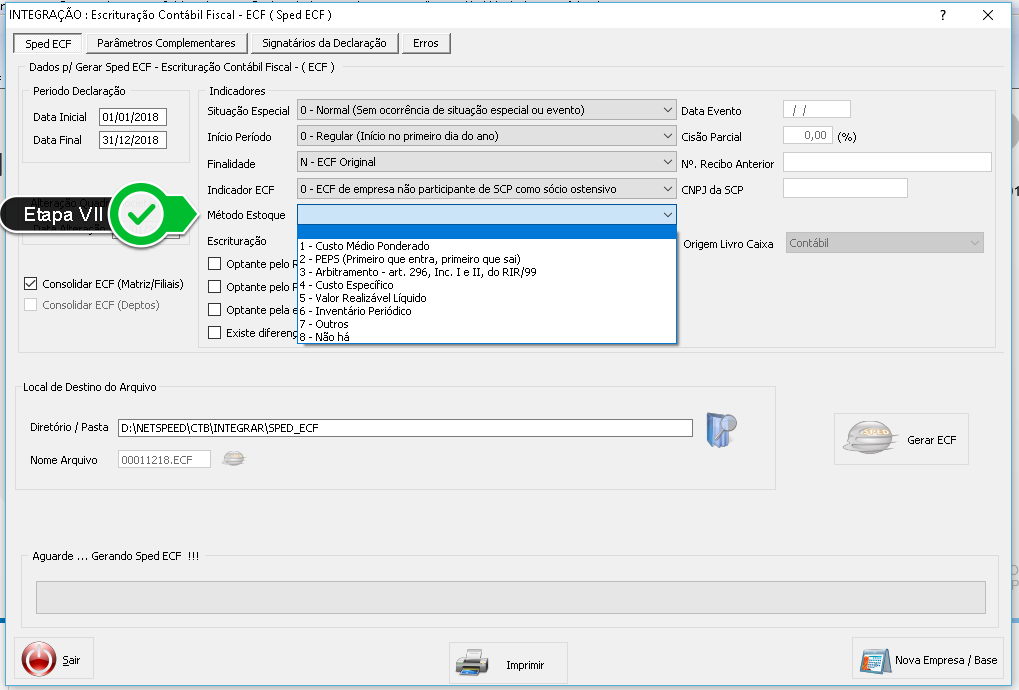This screenshot has height=690, width=1019.
Task: Open the Signatários da Declaração tab
Action: [x=324, y=43]
